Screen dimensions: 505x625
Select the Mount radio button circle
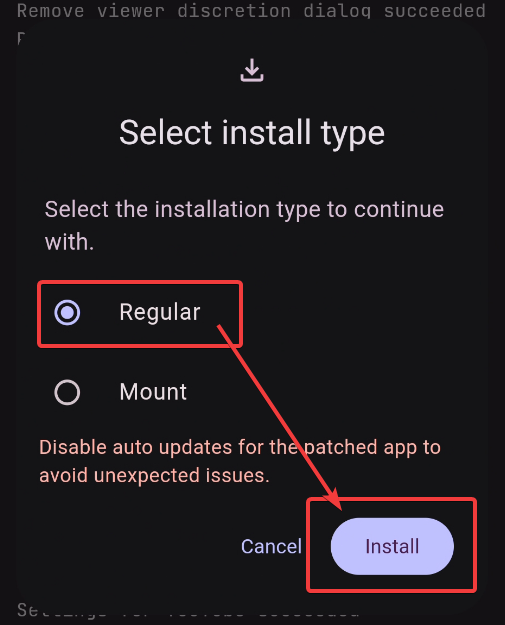click(67, 392)
